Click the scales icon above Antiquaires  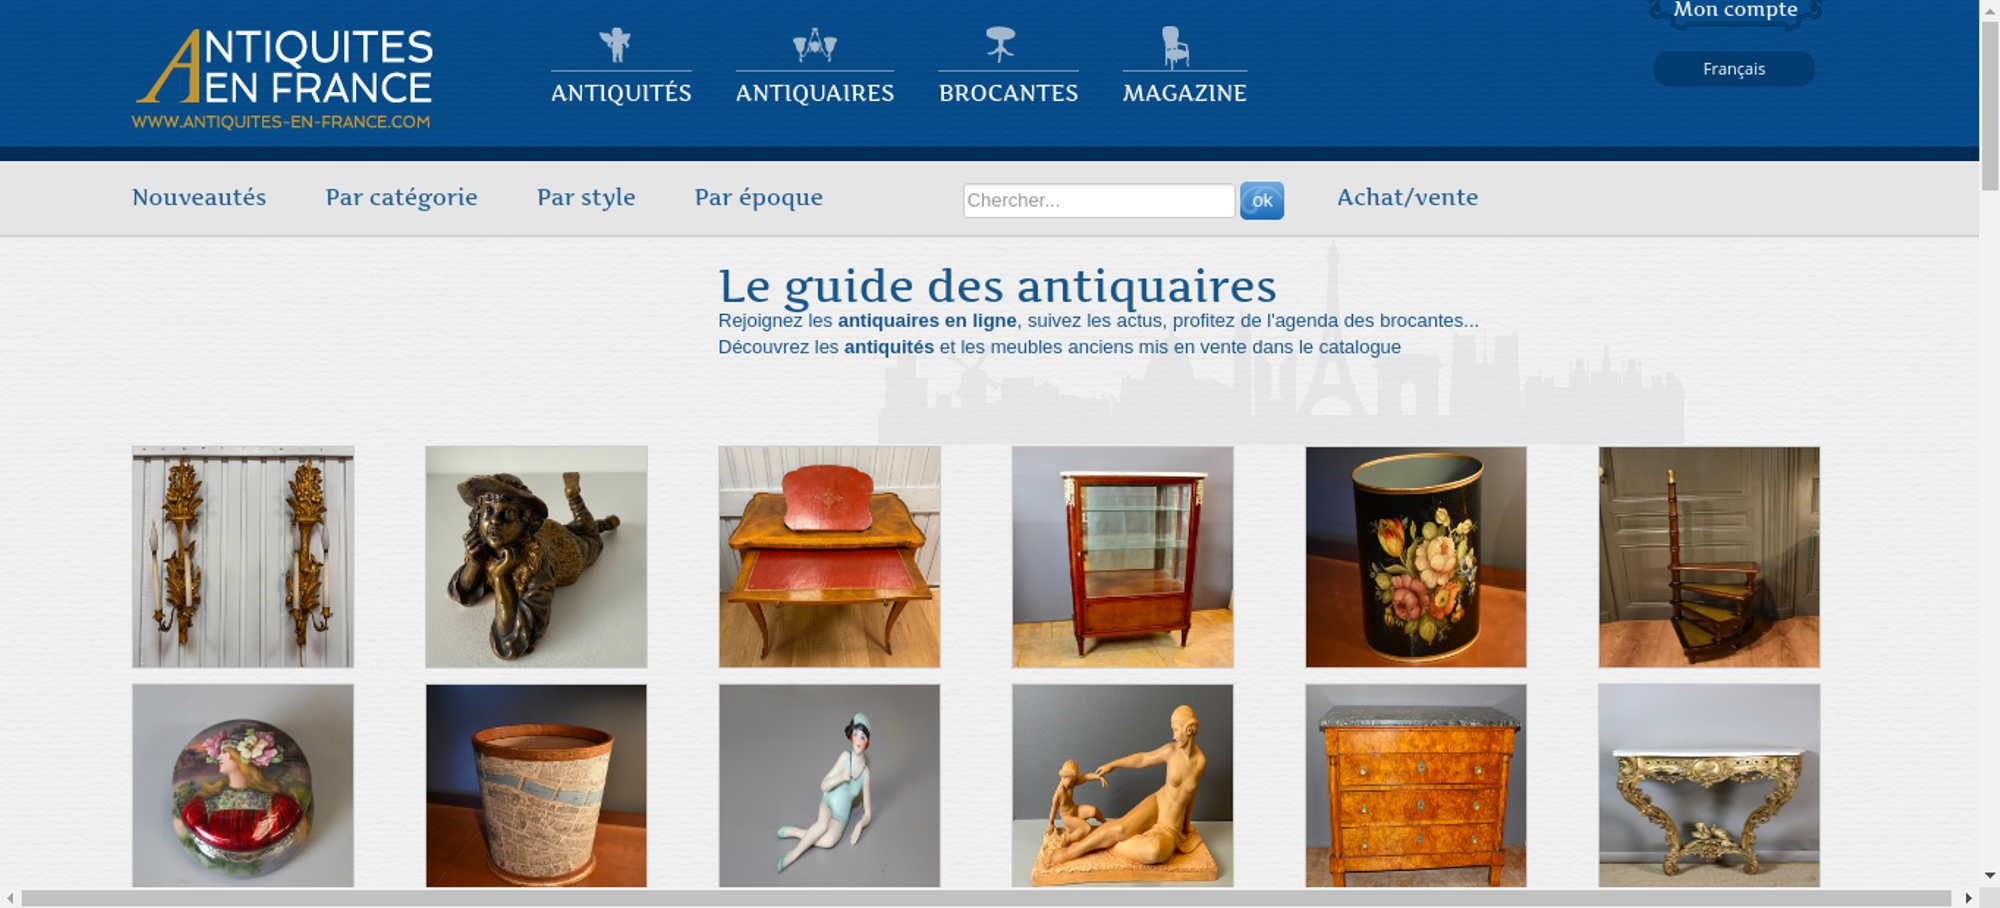tap(815, 45)
